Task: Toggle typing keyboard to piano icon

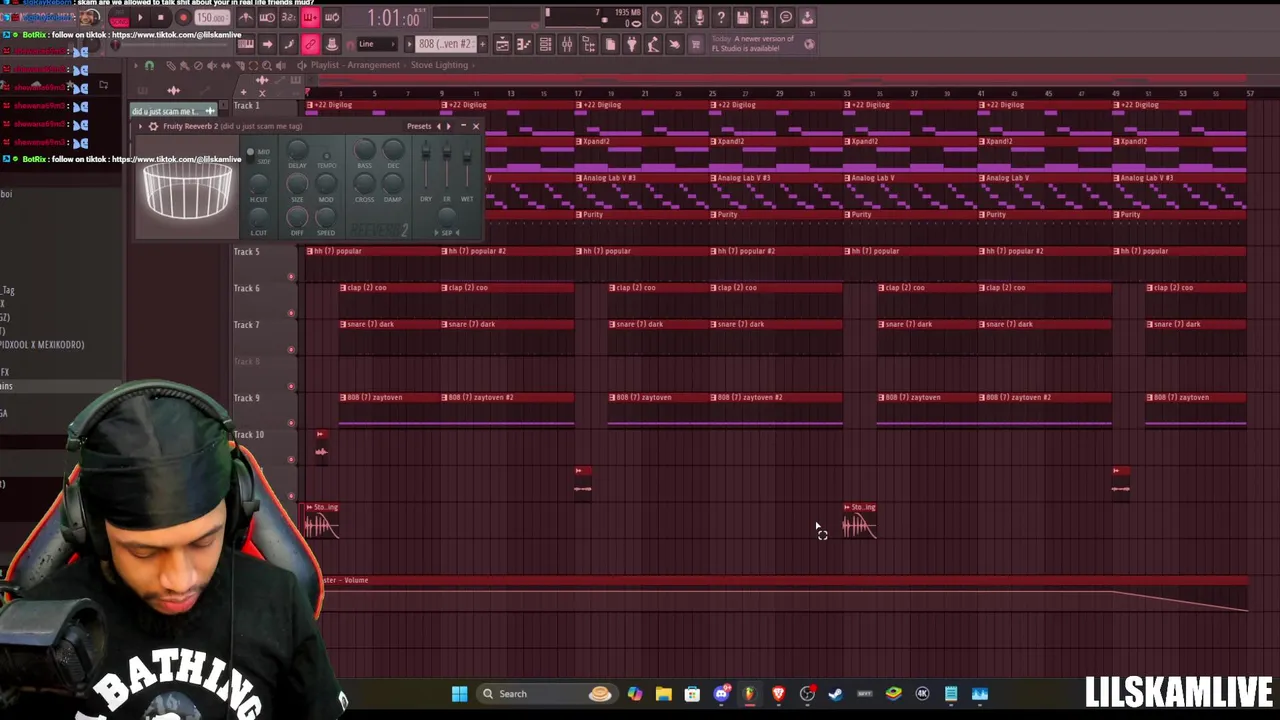Action: (246, 44)
